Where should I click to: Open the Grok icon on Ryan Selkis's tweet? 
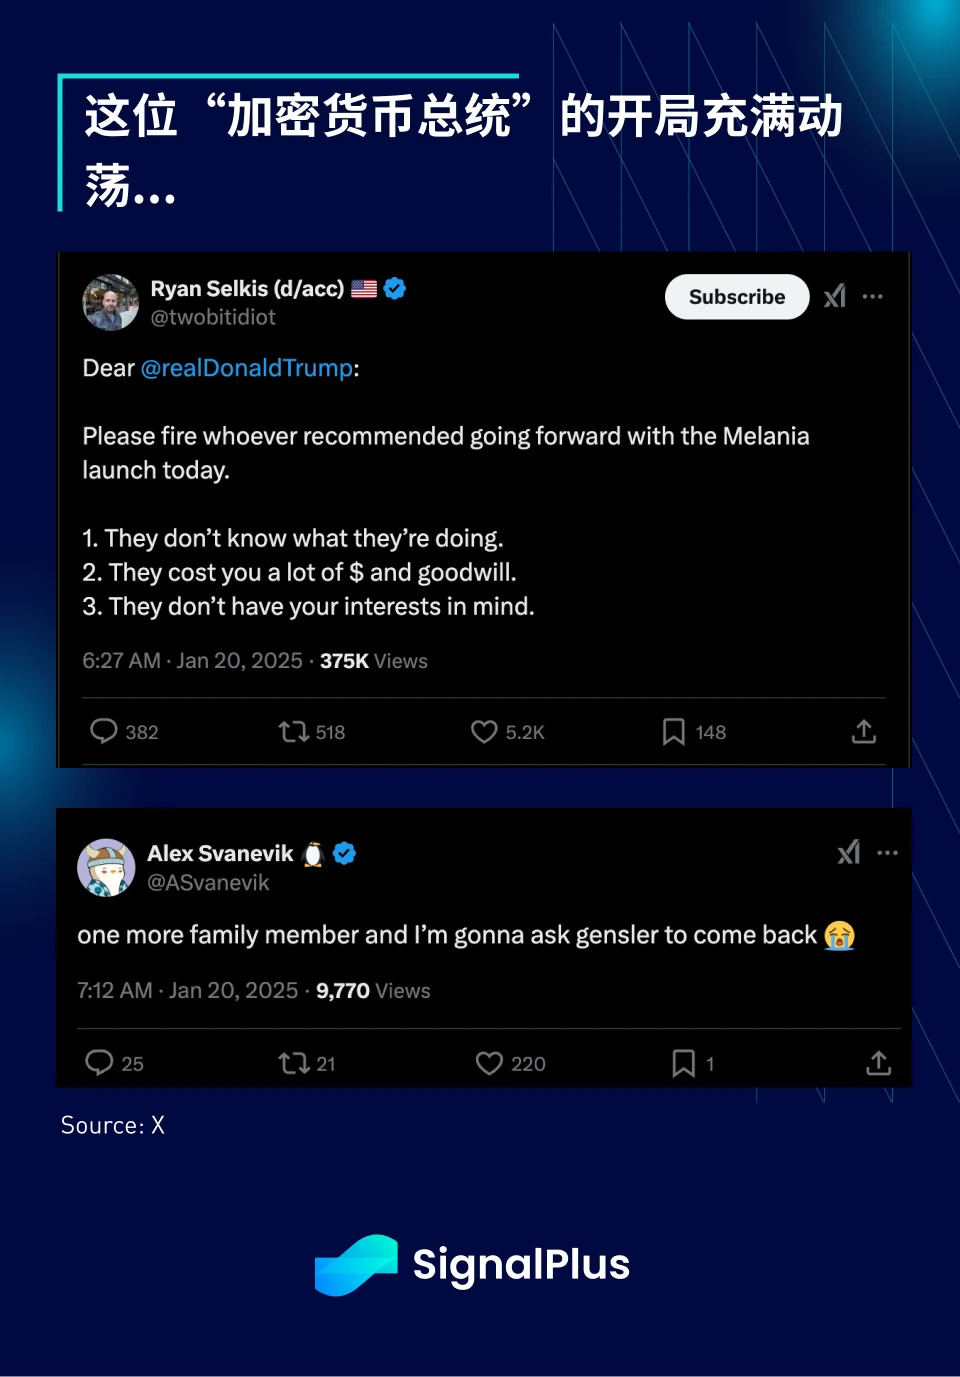pyautogui.click(x=835, y=296)
